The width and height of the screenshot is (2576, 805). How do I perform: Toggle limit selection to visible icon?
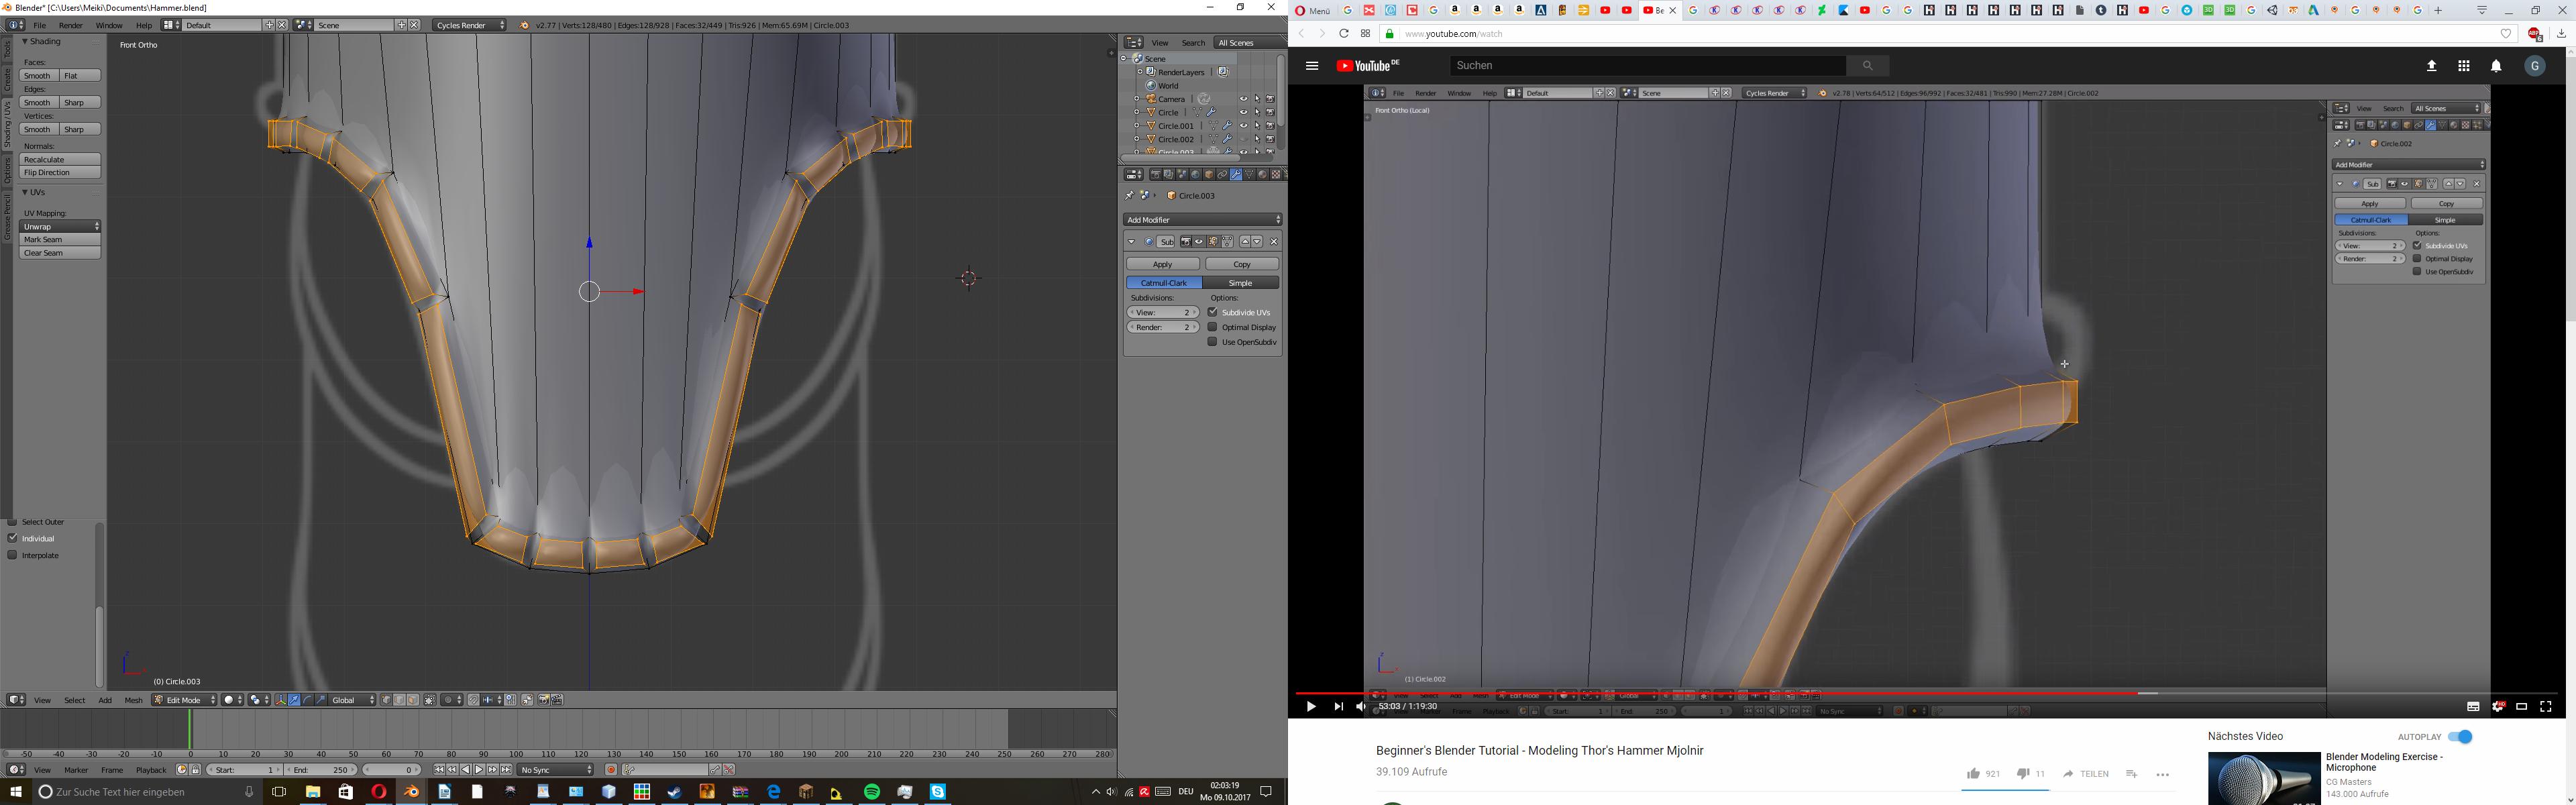pyautogui.click(x=430, y=700)
